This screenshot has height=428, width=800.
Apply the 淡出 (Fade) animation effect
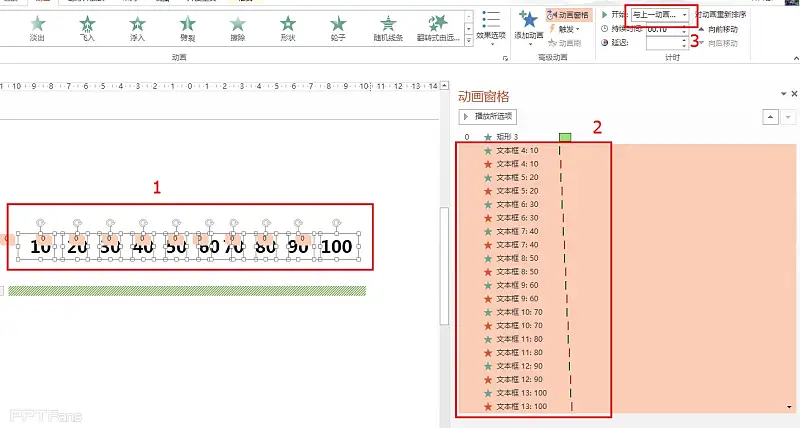coord(37,26)
